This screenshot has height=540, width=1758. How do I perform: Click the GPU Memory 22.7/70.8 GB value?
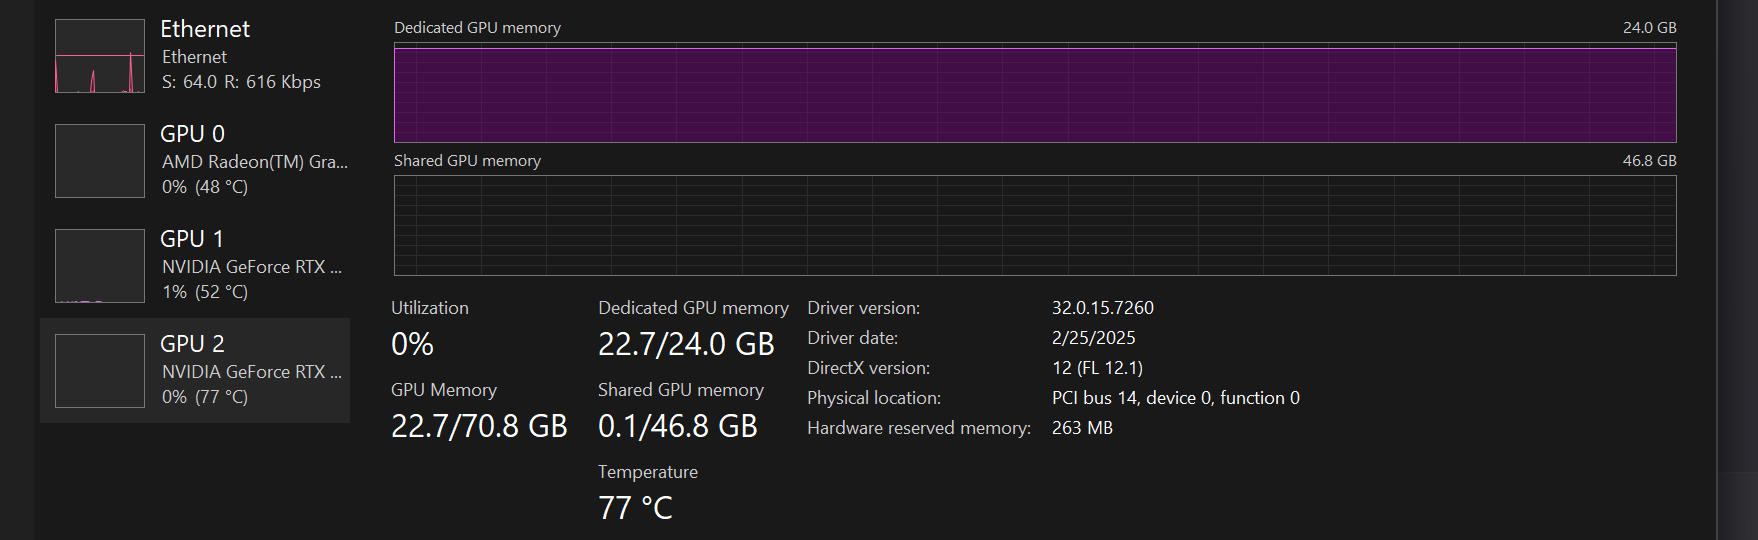pyautogui.click(x=479, y=427)
